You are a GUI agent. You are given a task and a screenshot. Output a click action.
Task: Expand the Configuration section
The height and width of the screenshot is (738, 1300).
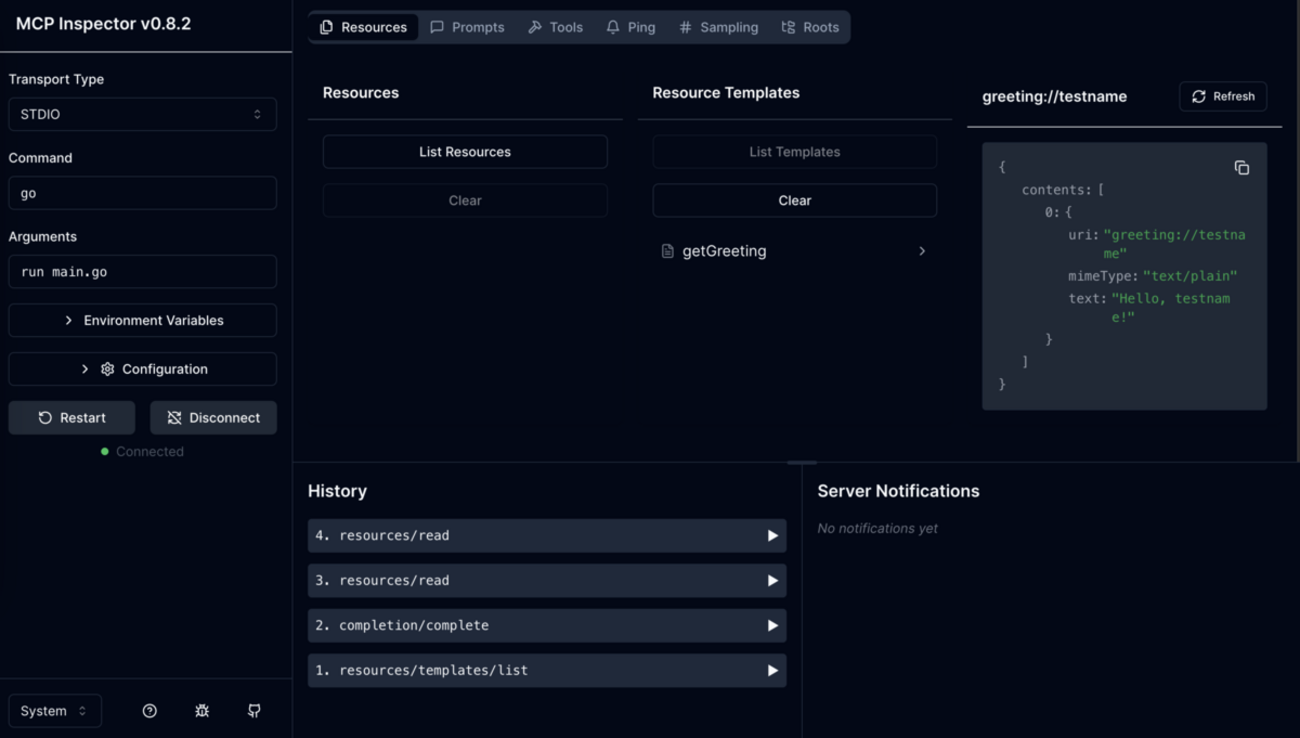142,369
